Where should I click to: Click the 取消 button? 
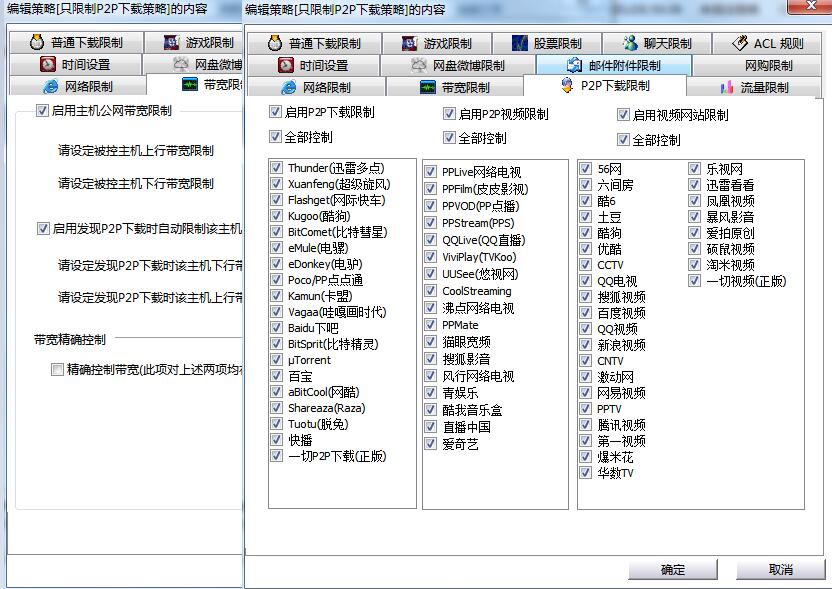(781, 570)
